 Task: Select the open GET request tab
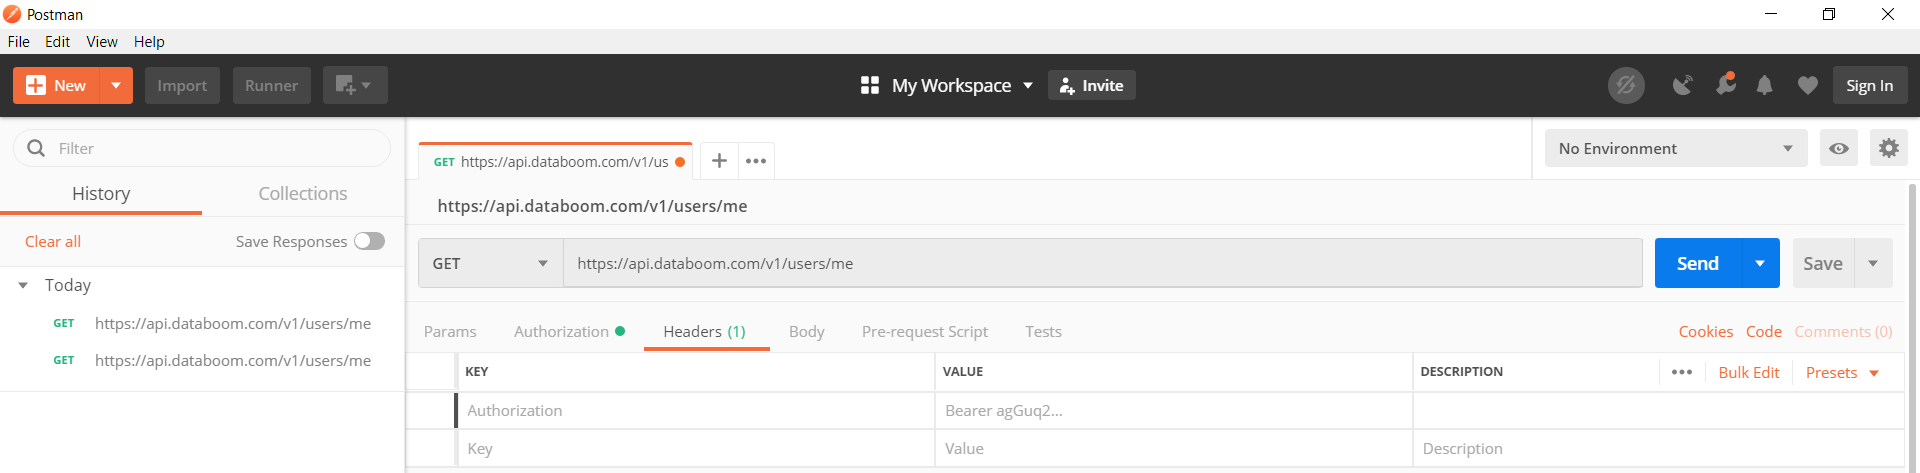(x=556, y=162)
